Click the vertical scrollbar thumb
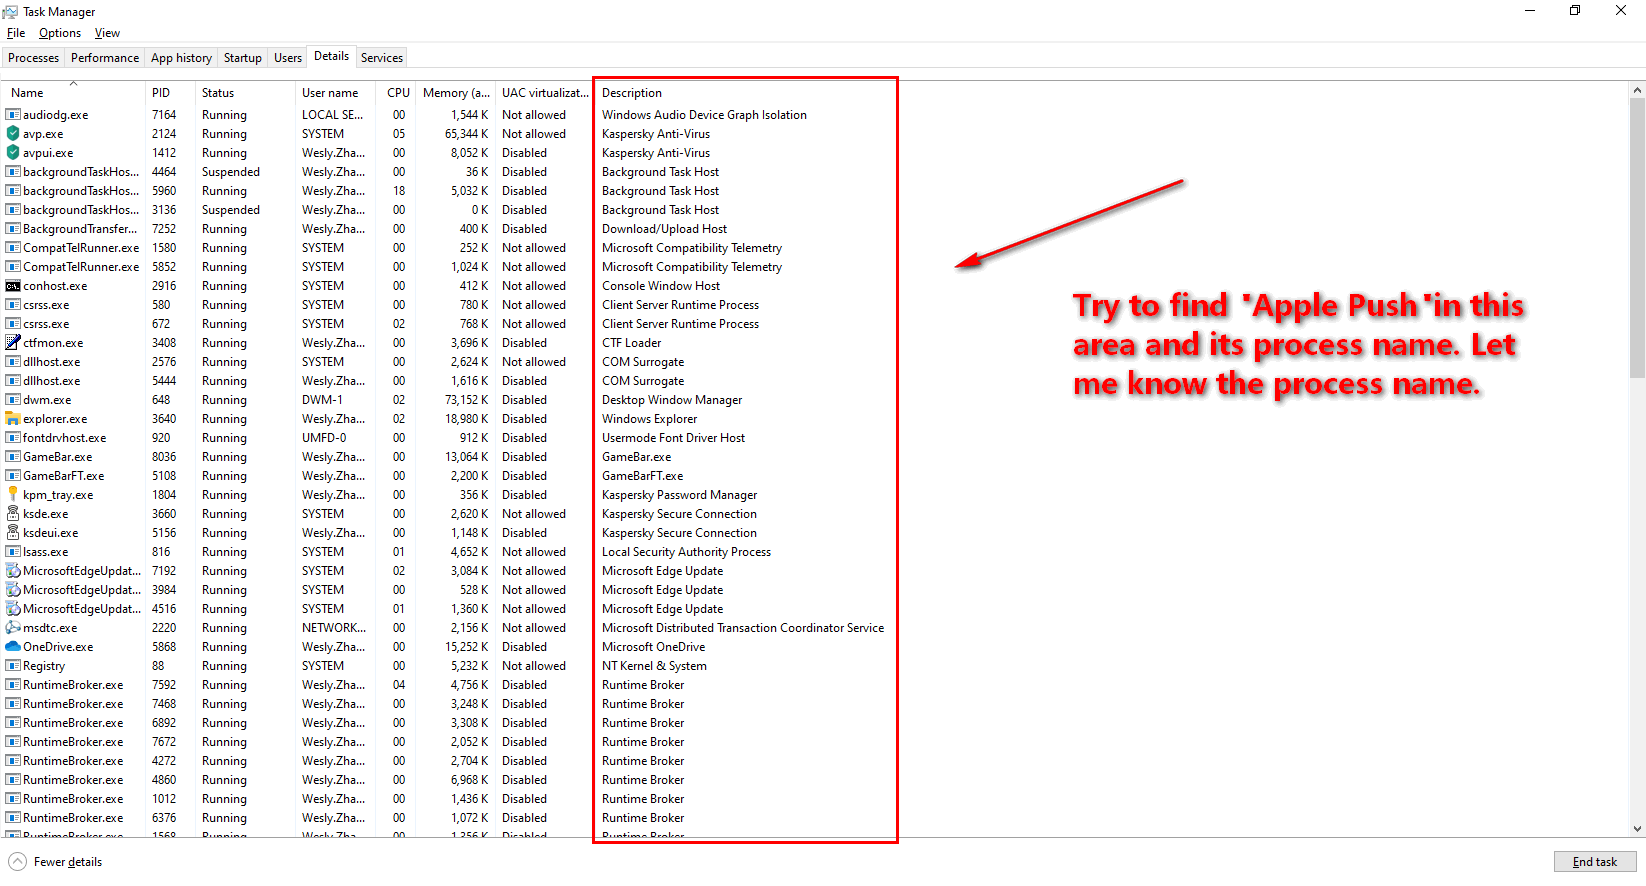 click(x=1637, y=237)
